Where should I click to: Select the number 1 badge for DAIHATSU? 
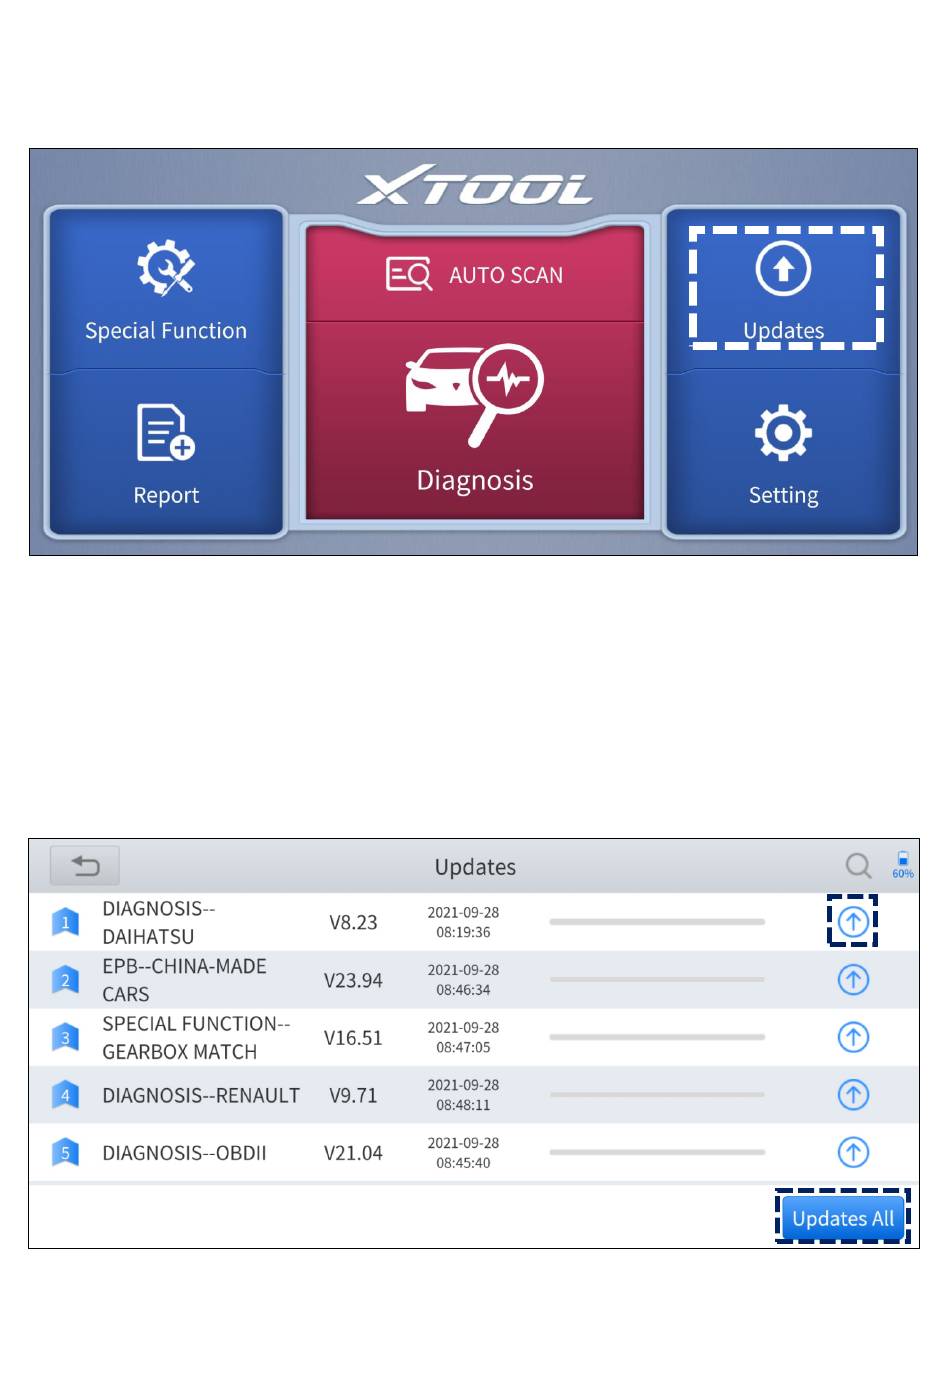(x=65, y=922)
